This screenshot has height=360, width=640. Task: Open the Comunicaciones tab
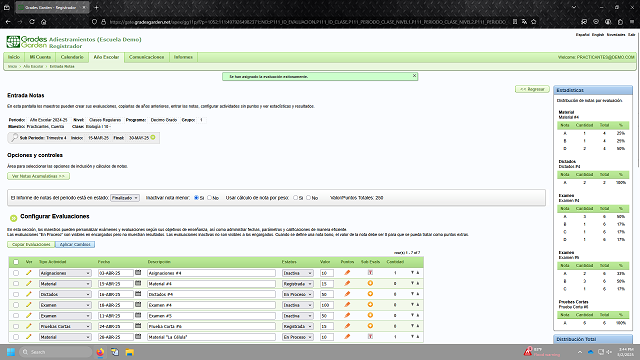(x=146, y=57)
